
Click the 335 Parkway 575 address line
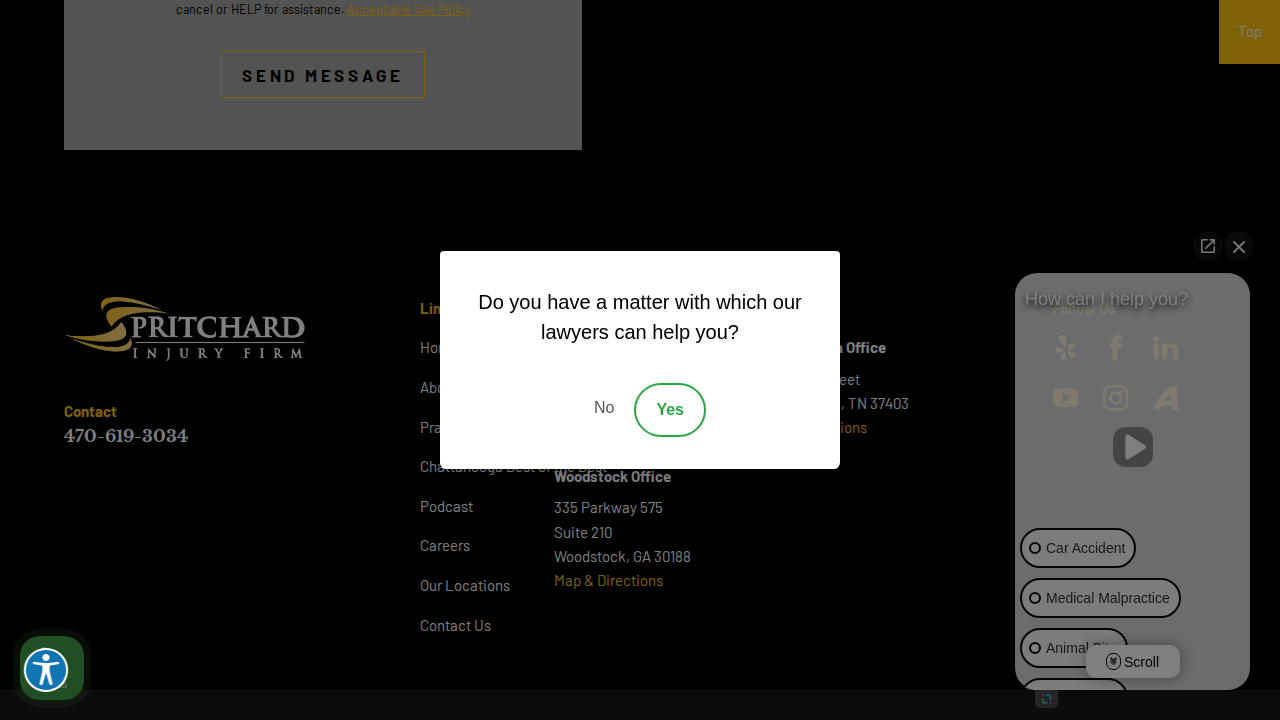[x=608, y=508]
